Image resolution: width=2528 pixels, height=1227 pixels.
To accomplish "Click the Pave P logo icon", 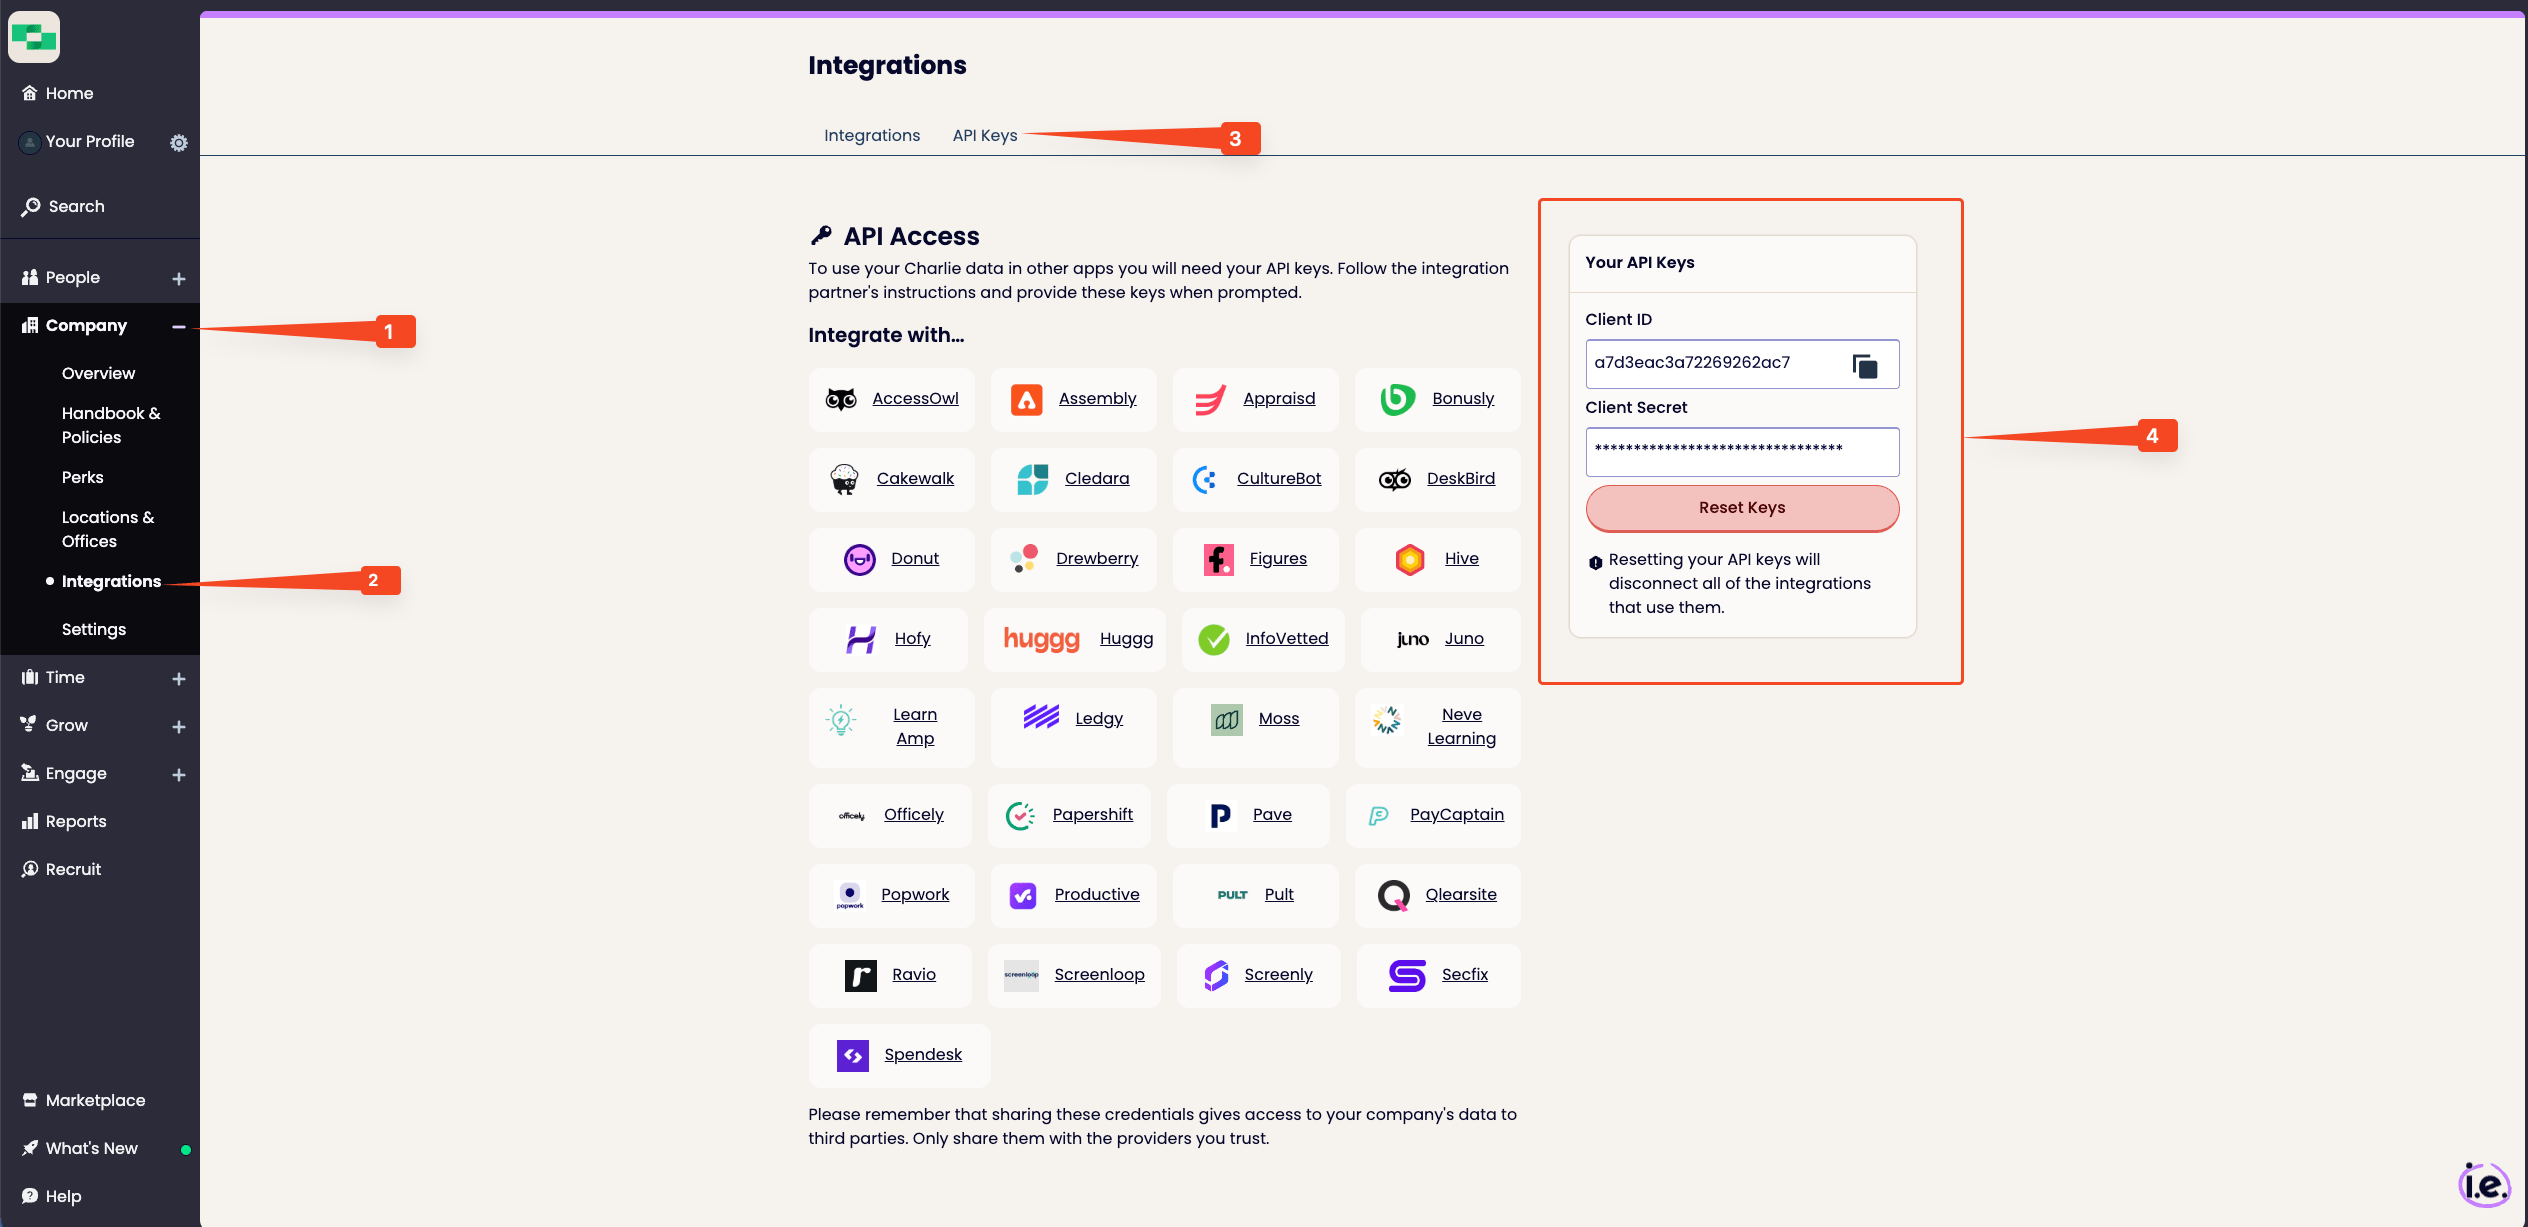I will tap(1221, 815).
